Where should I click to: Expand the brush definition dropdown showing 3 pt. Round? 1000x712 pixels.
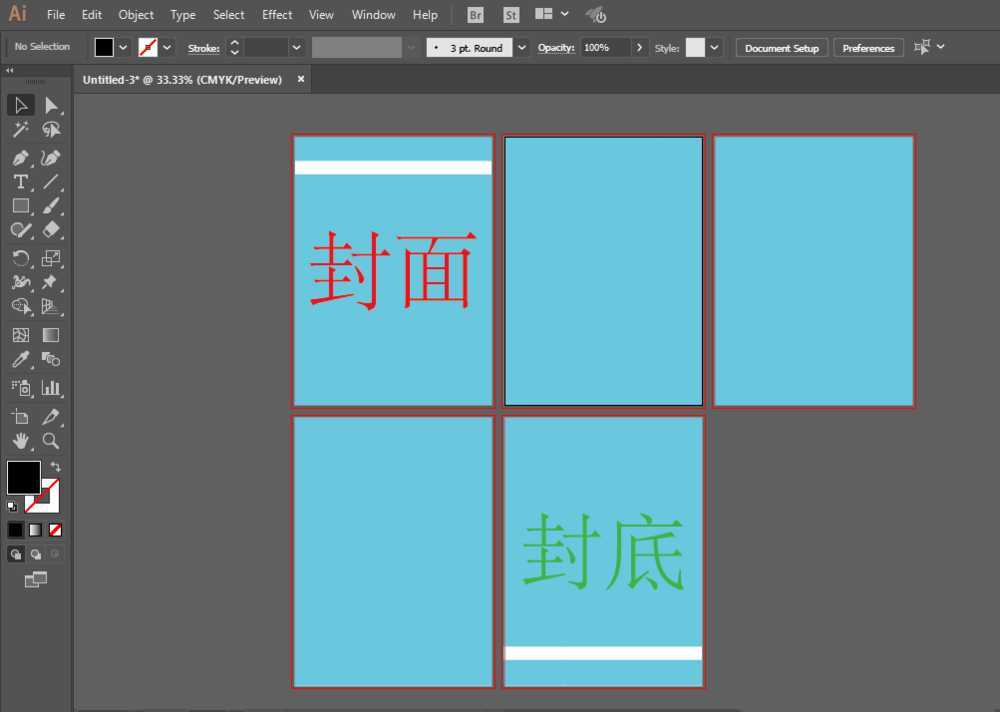tap(521, 47)
